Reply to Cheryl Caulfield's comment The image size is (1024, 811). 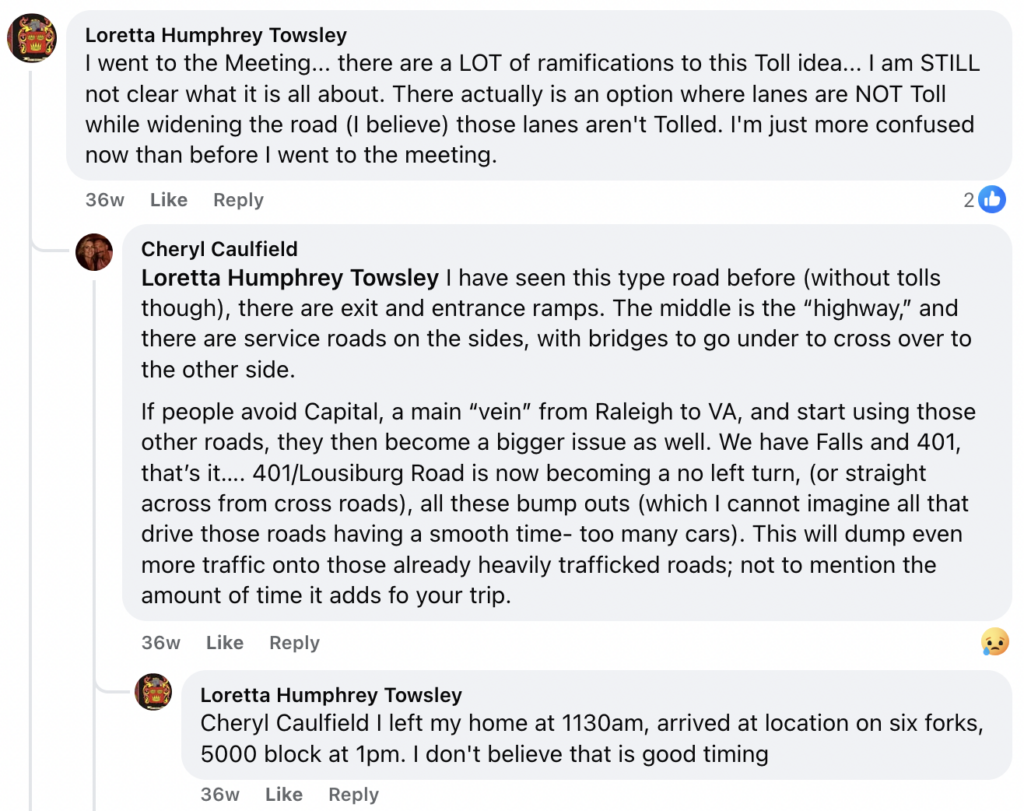294,643
